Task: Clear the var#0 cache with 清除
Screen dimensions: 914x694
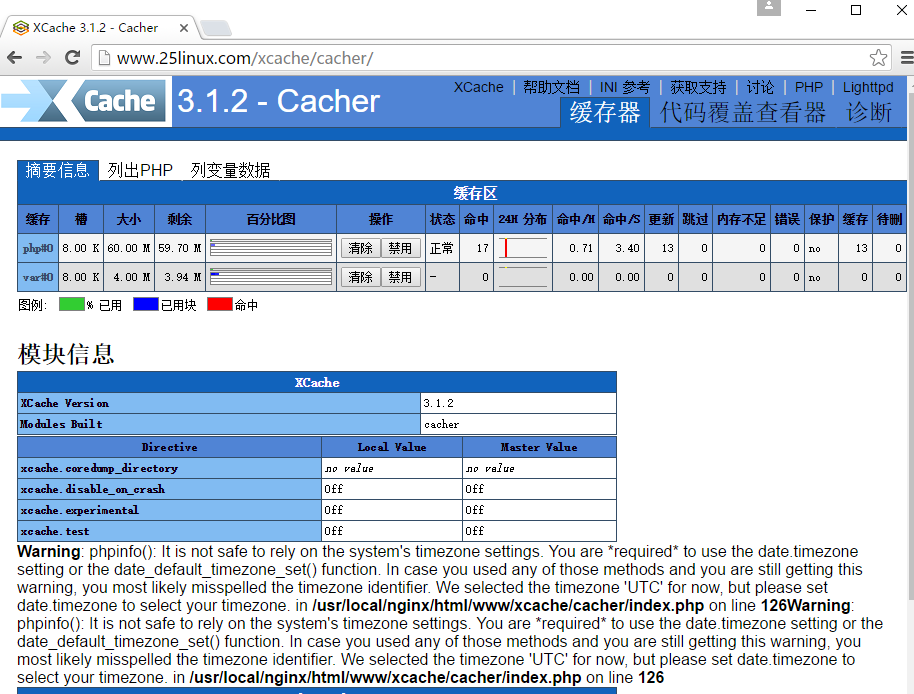Action: 360,277
